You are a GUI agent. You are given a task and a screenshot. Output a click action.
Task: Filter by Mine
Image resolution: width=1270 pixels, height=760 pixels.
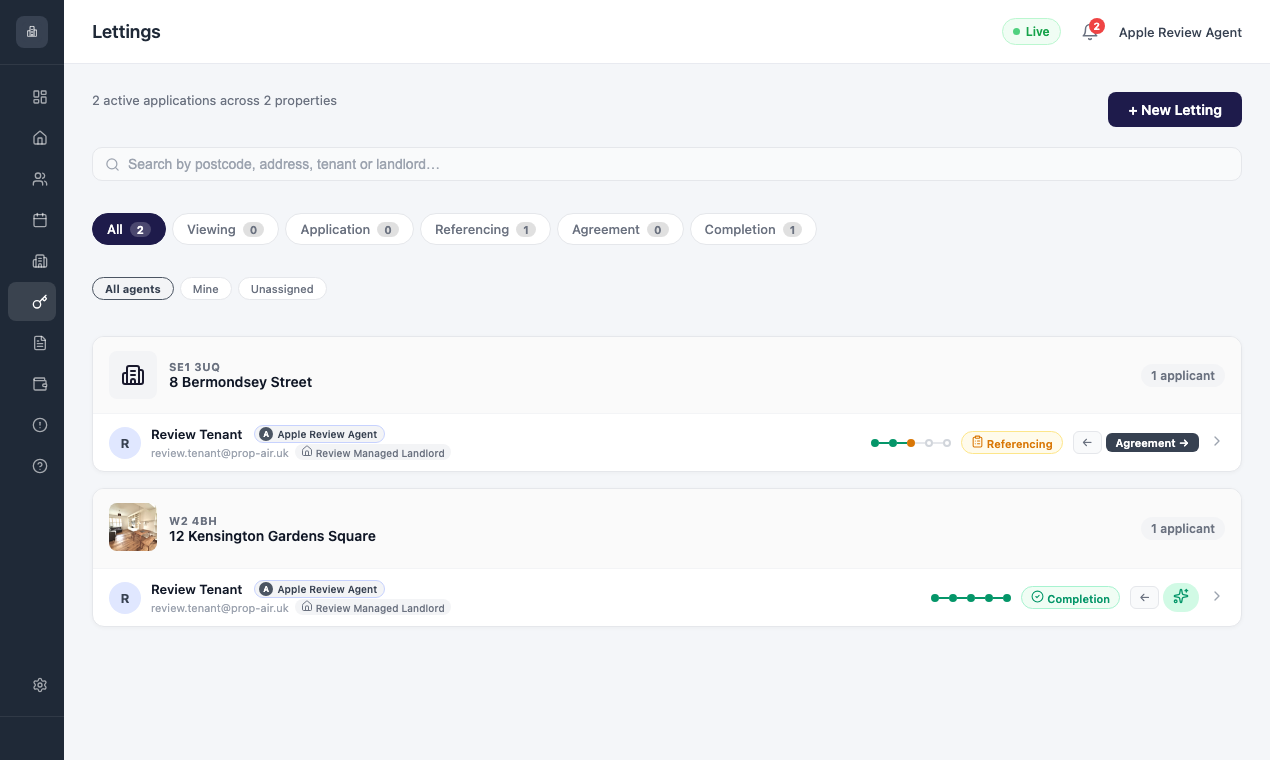pyautogui.click(x=205, y=289)
